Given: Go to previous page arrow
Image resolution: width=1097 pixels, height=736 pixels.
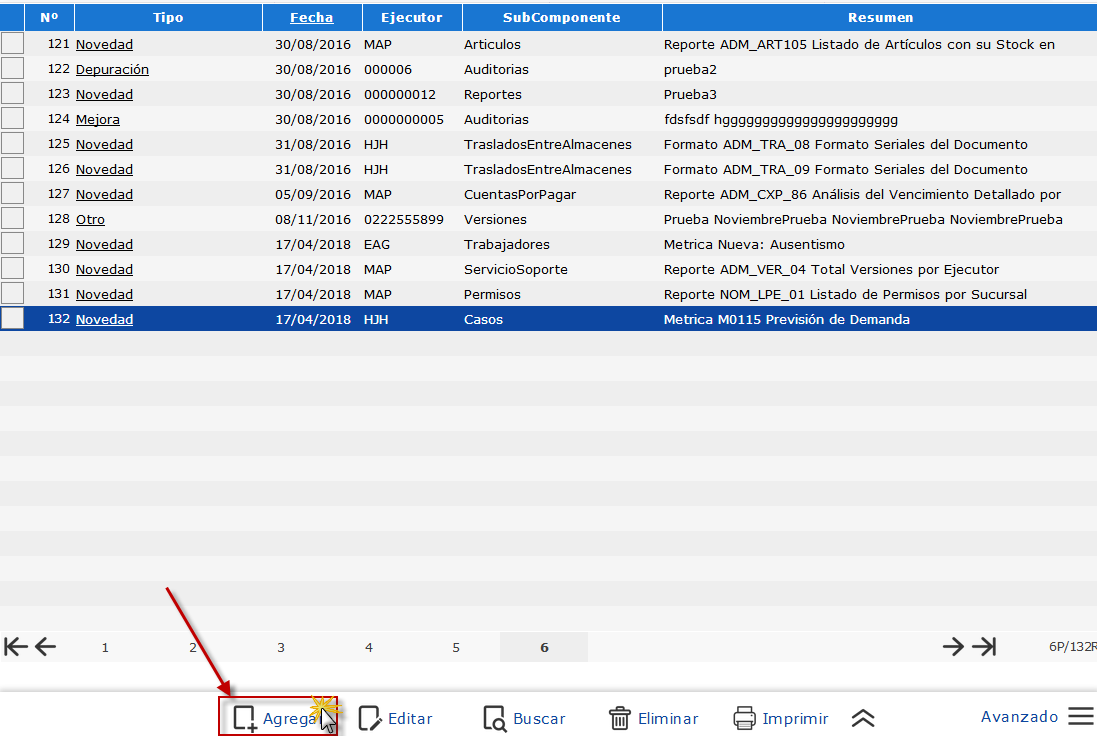Looking at the screenshot, I should (46, 647).
